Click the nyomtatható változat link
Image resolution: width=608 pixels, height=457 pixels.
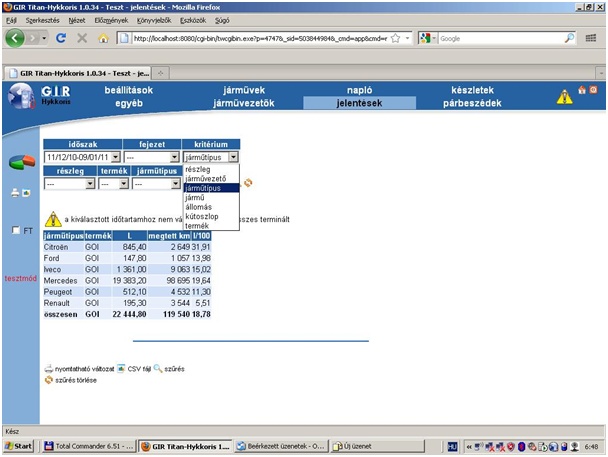[x=83, y=369]
